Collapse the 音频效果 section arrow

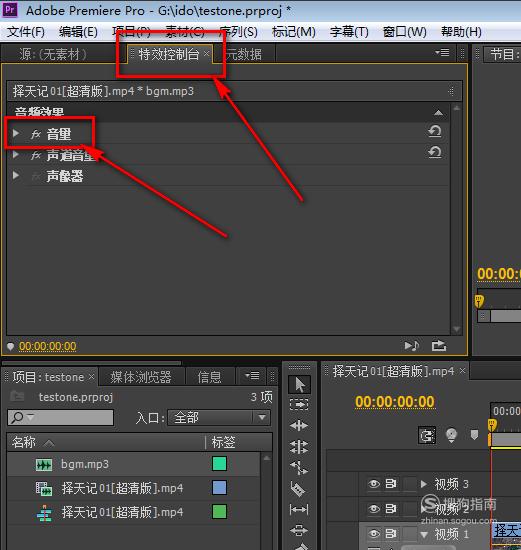[439, 113]
